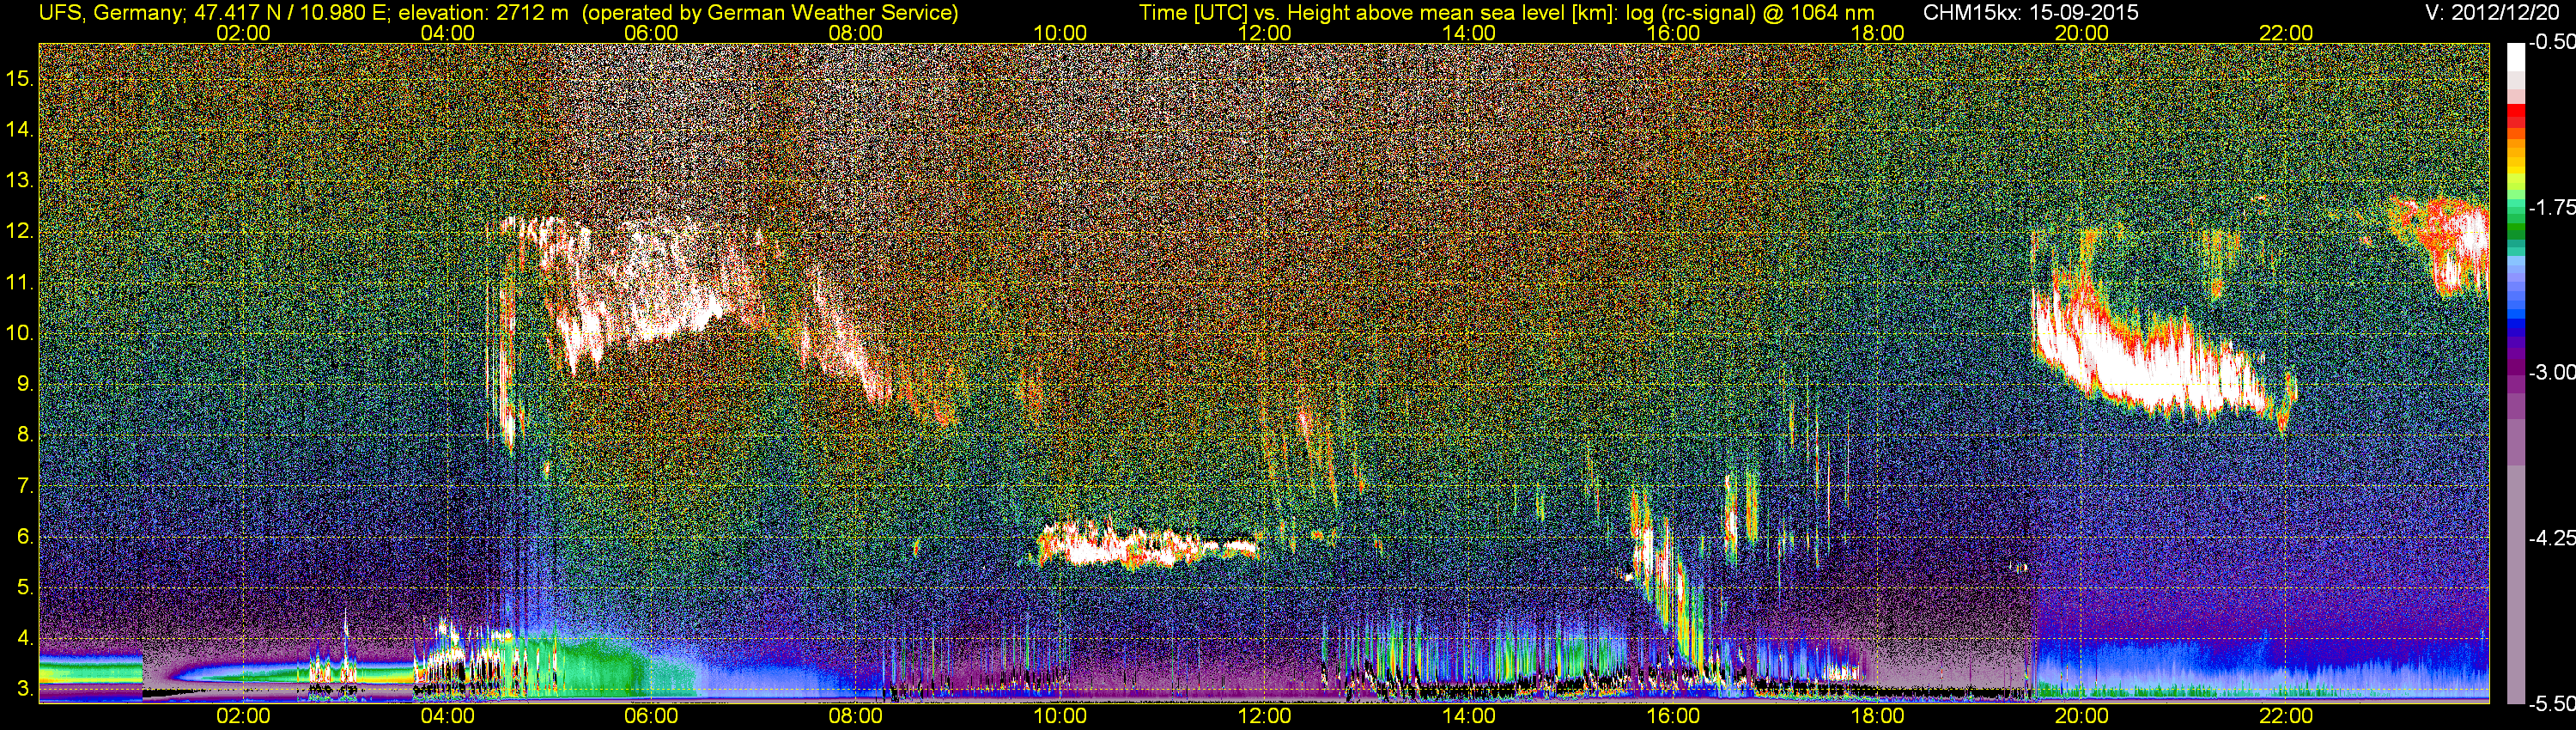The image size is (2576, 730).
Task: Click the '9.' km height axis label
Action: click(25, 384)
